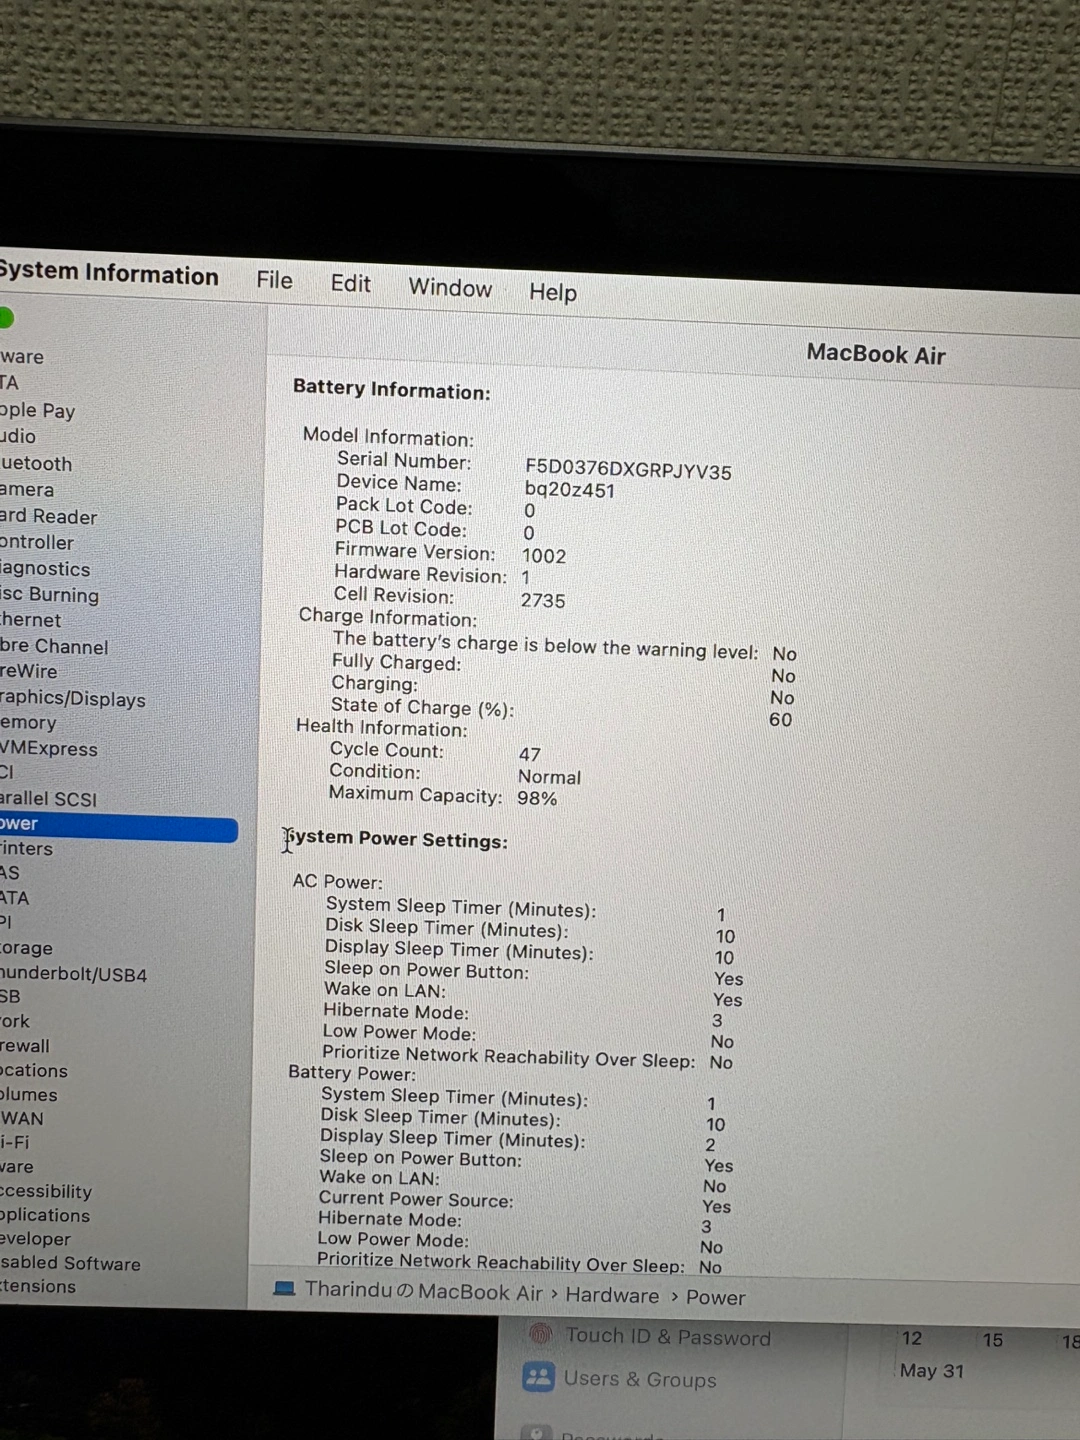Open the Window menu
This screenshot has height=1440, width=1080.
[450, 288]
